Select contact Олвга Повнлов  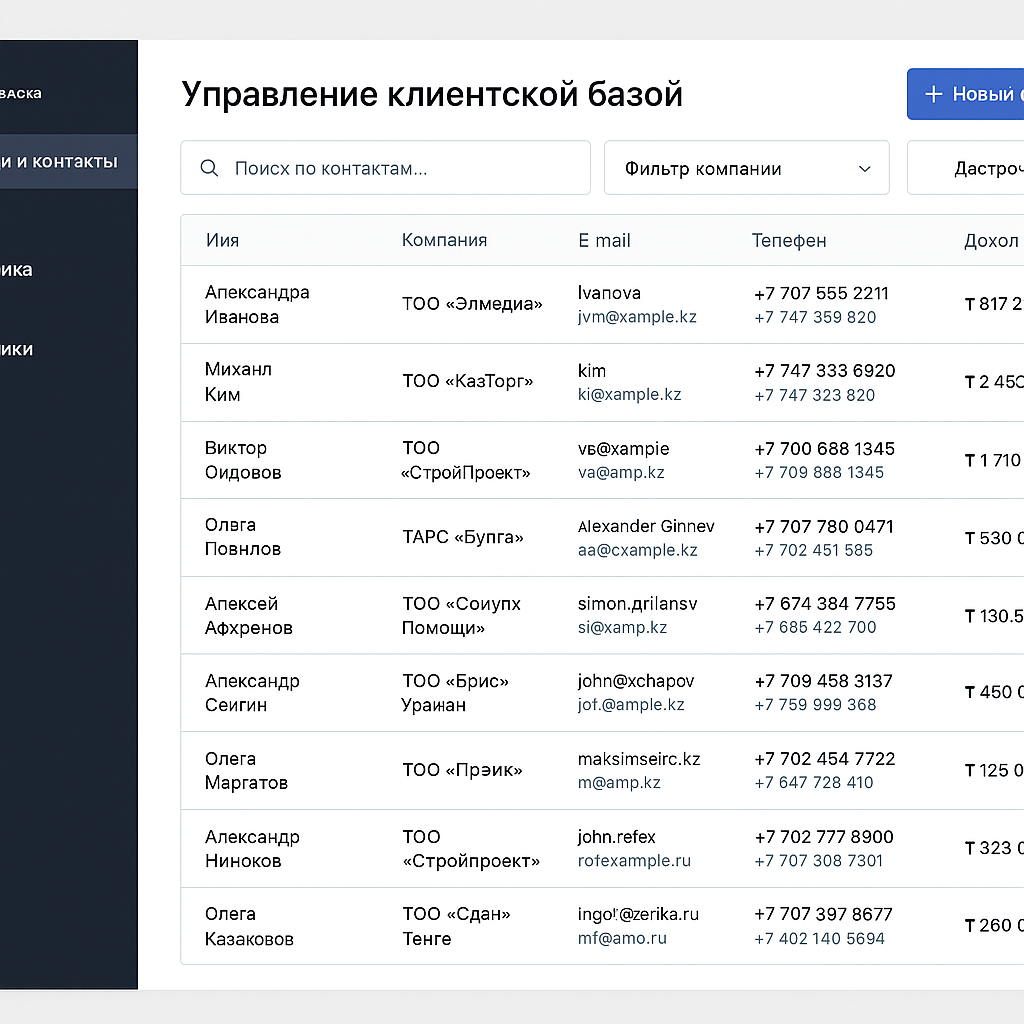point(243,537)
